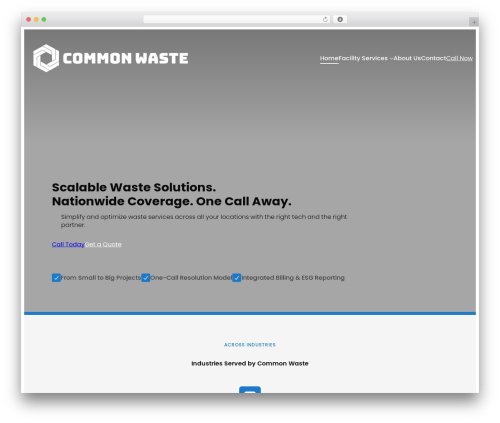Reload the page using the browser refresh icon
This screenshot has height=423, width=500.
pos(325,20)
